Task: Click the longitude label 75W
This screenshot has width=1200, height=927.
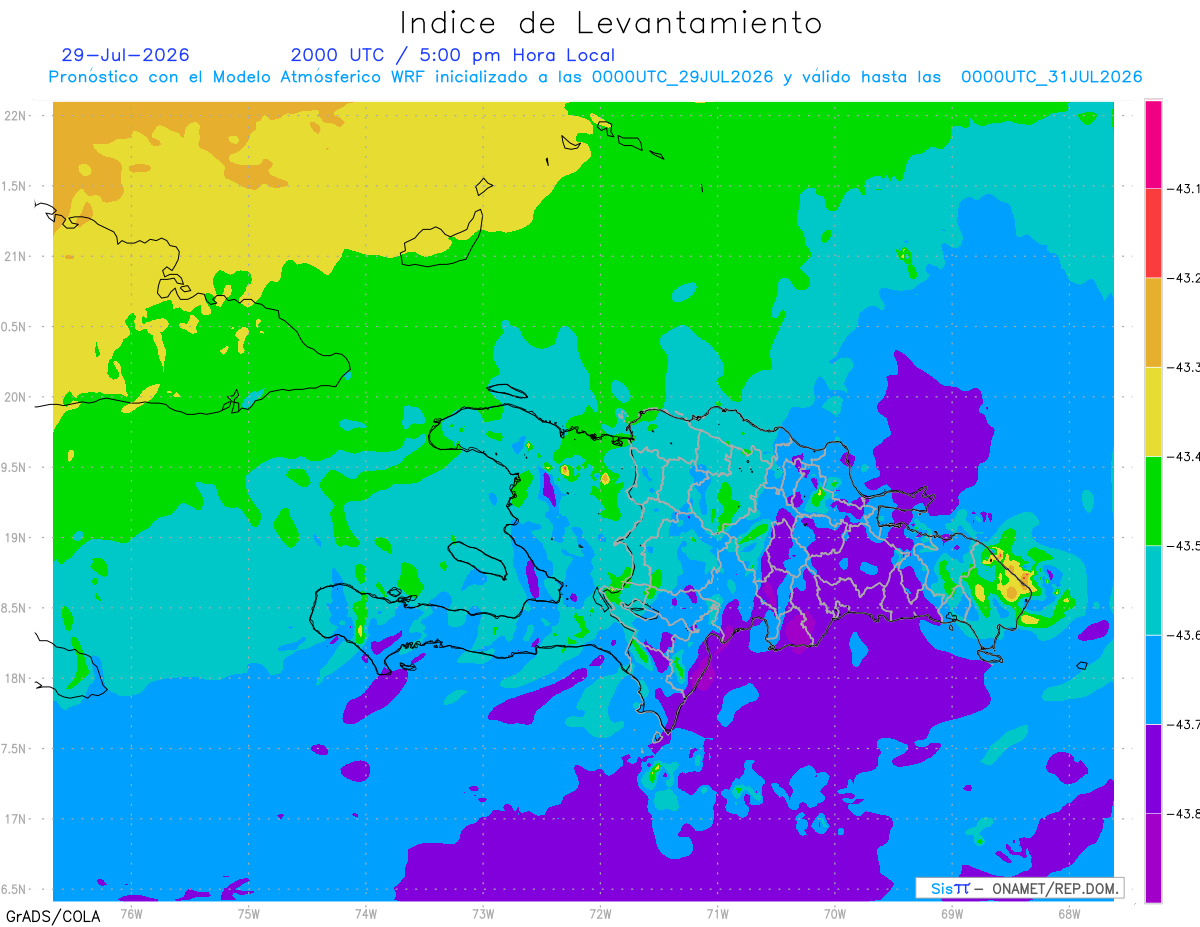Action: pyautogui.click(x=249, y=913)
